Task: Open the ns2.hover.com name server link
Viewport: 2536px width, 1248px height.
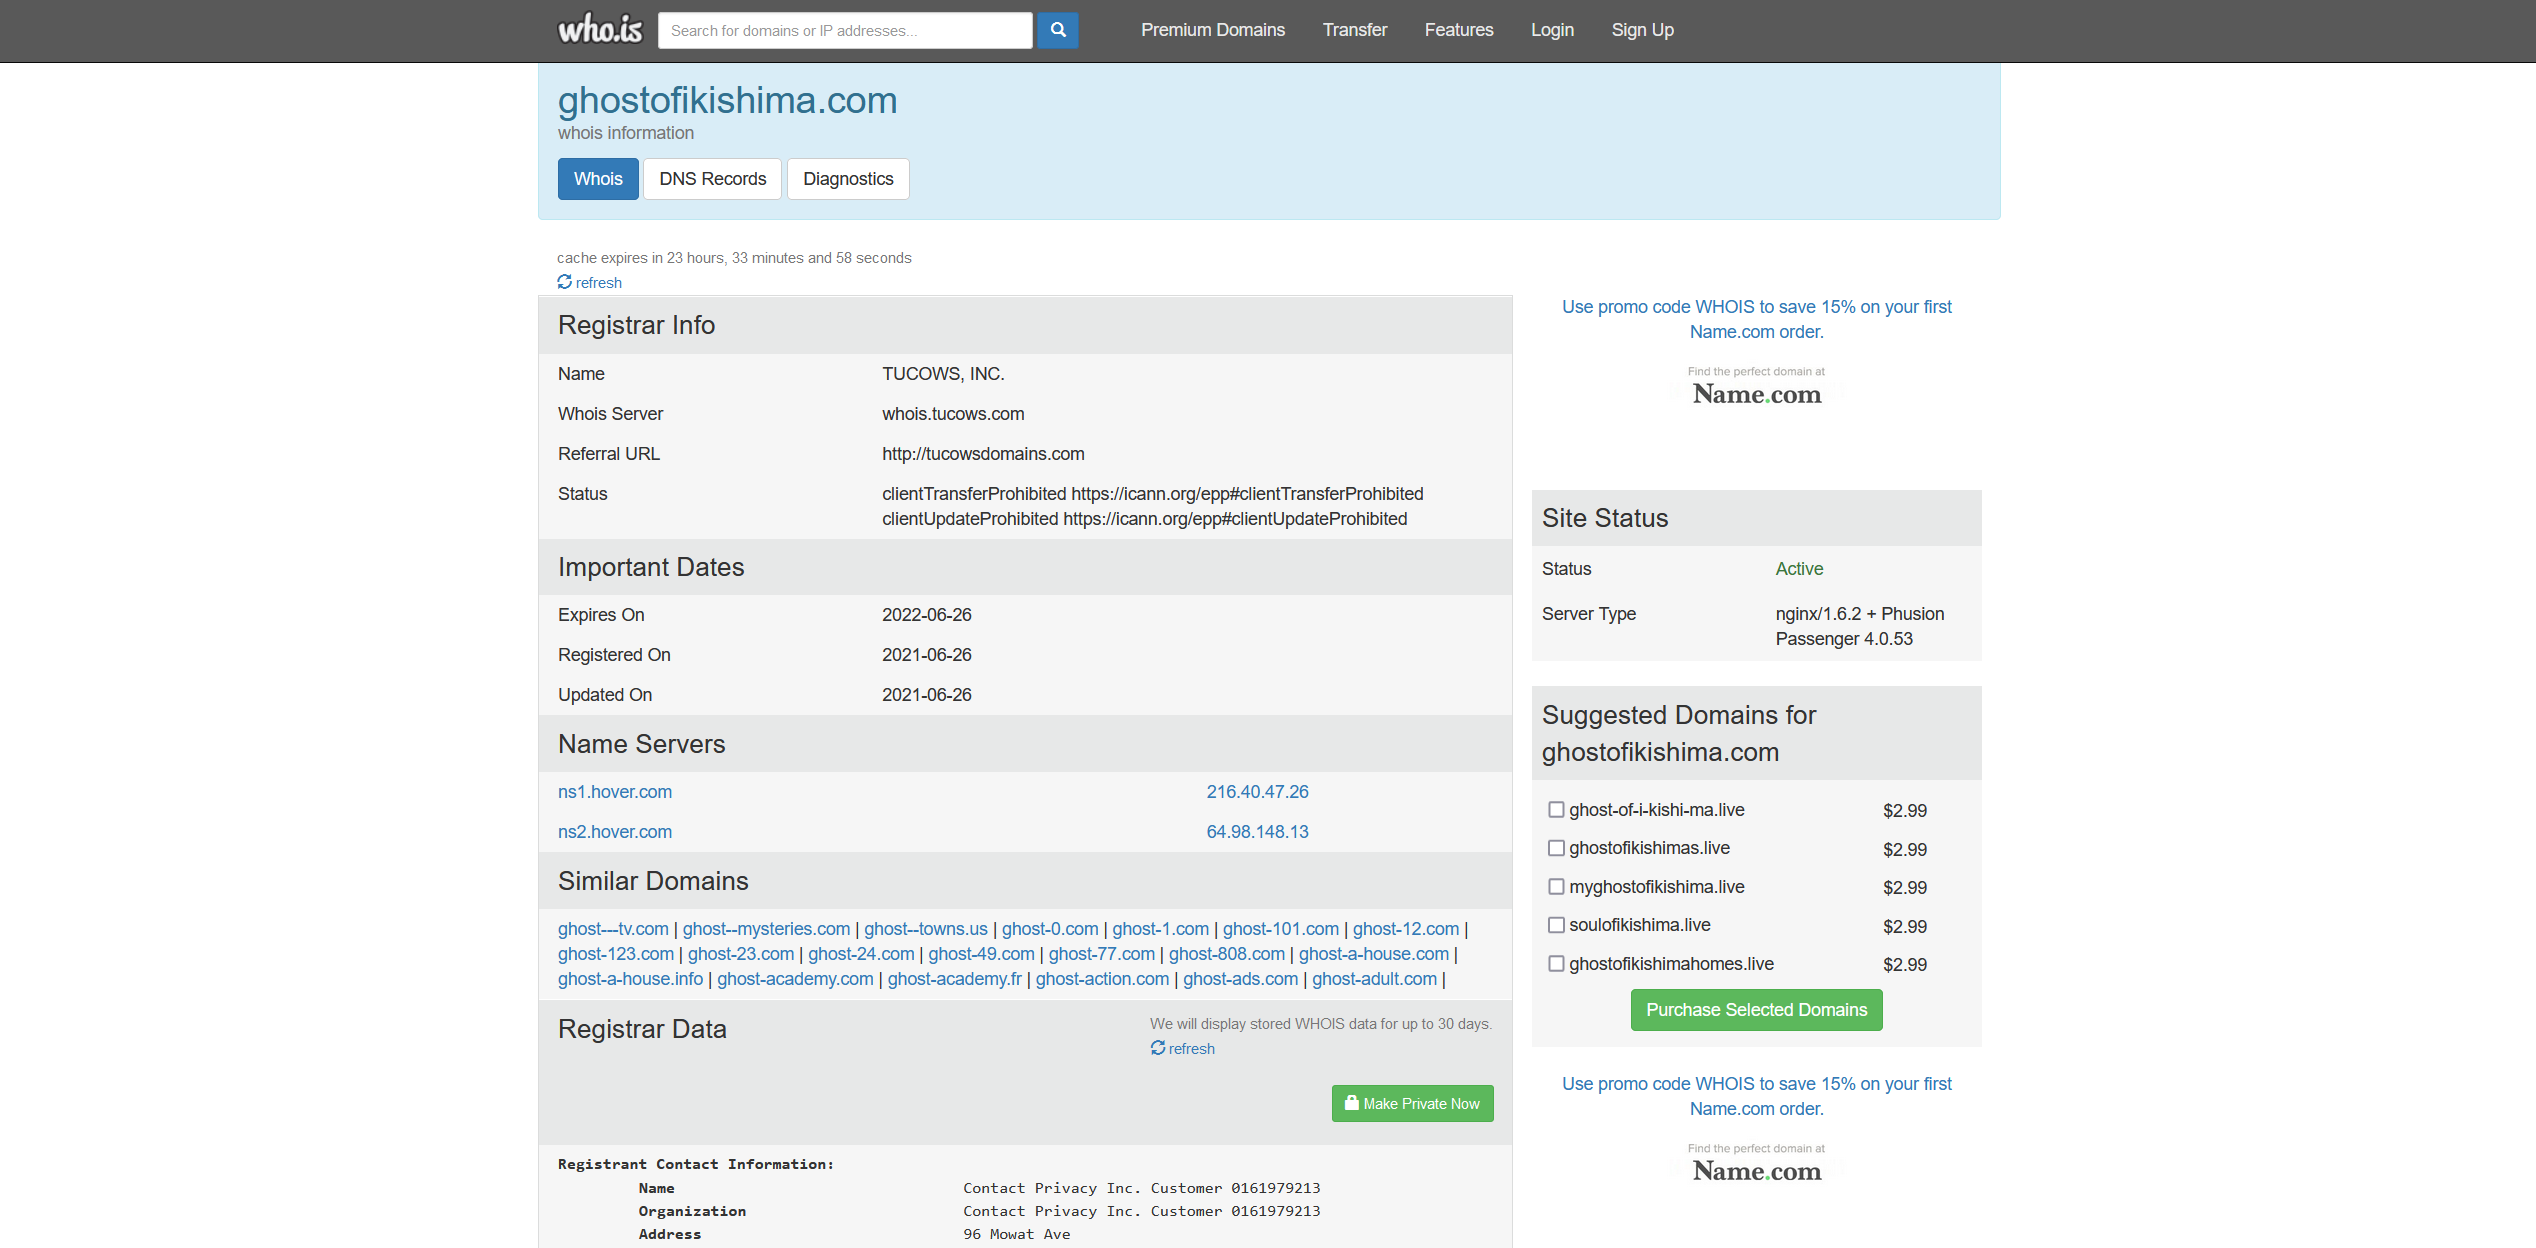Action: pos(615,832)
